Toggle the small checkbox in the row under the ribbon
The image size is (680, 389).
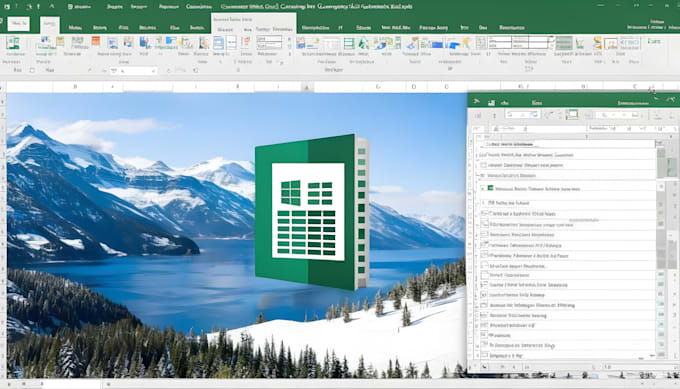32,70
